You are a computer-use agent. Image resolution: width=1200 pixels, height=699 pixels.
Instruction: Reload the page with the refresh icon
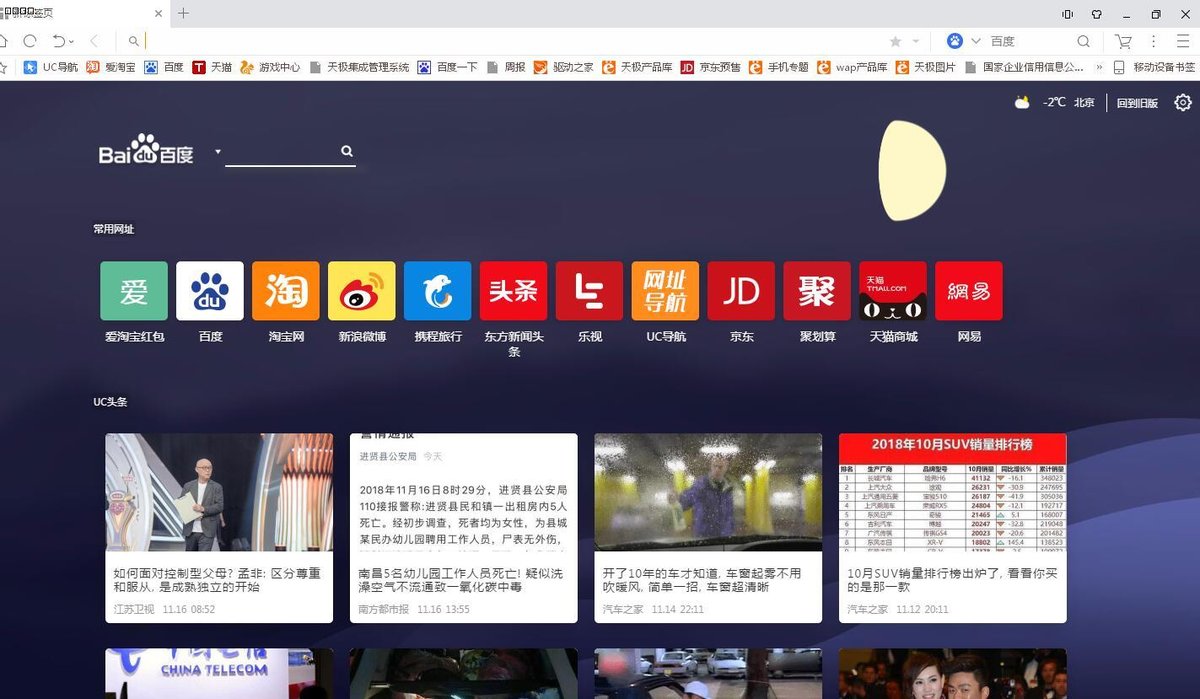point(30,41)
